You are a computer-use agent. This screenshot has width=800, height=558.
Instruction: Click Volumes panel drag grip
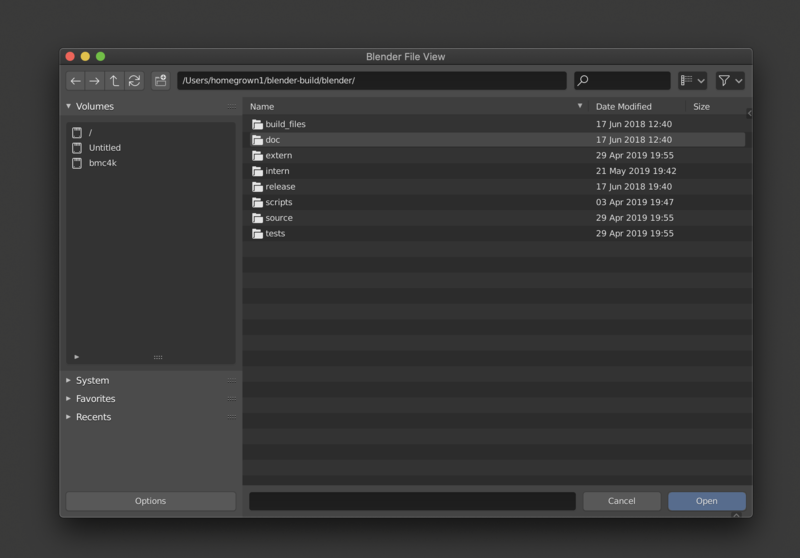(232, 106)
